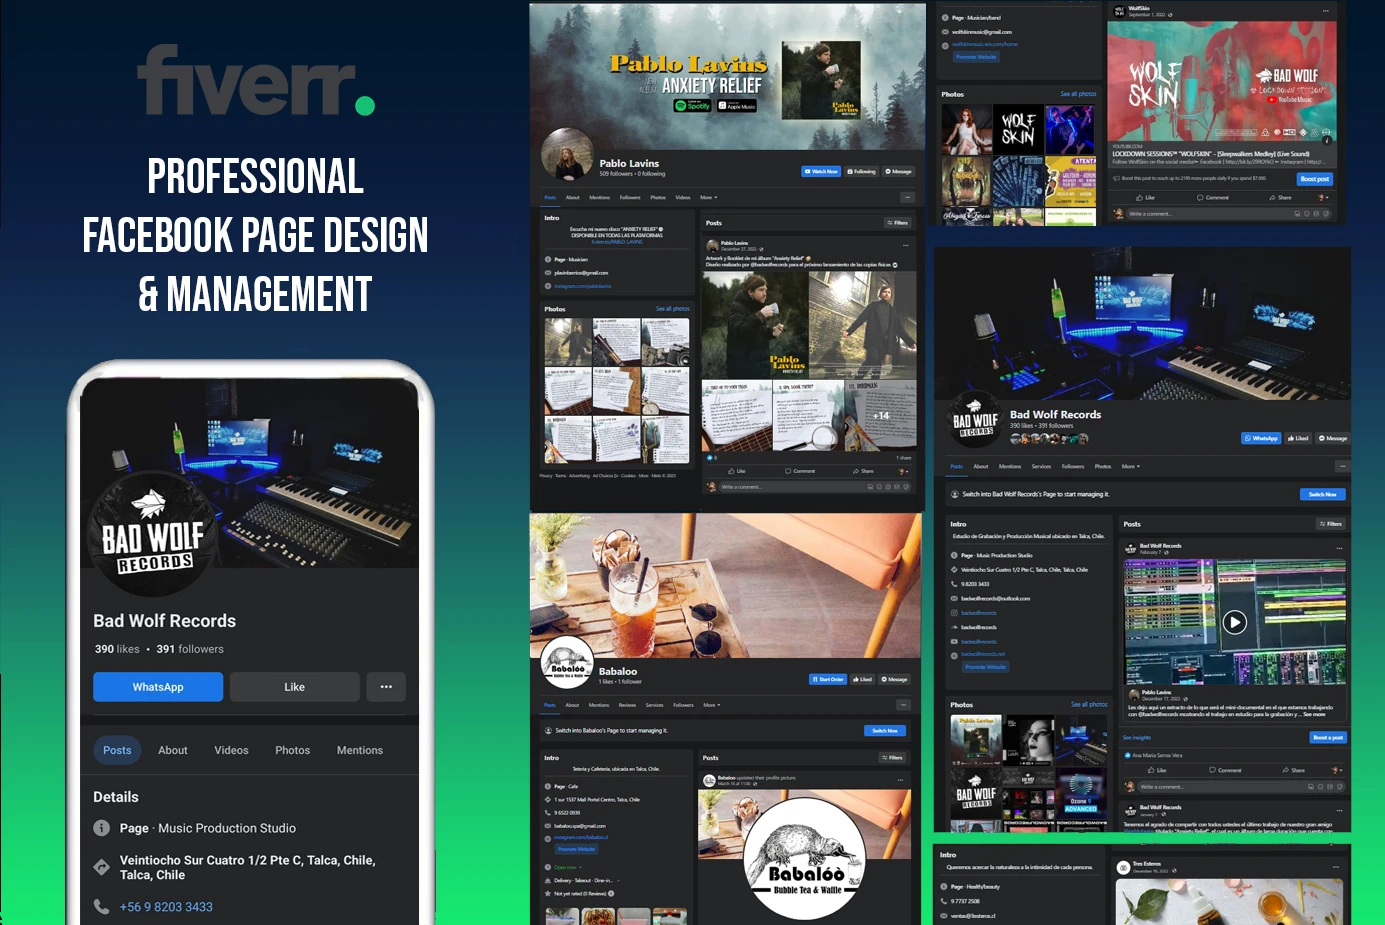The height and width of the screenshot is (925, 1385).
Task: Open Filters on the Bad Wolf Records posts
Action: coord(1330,524)
